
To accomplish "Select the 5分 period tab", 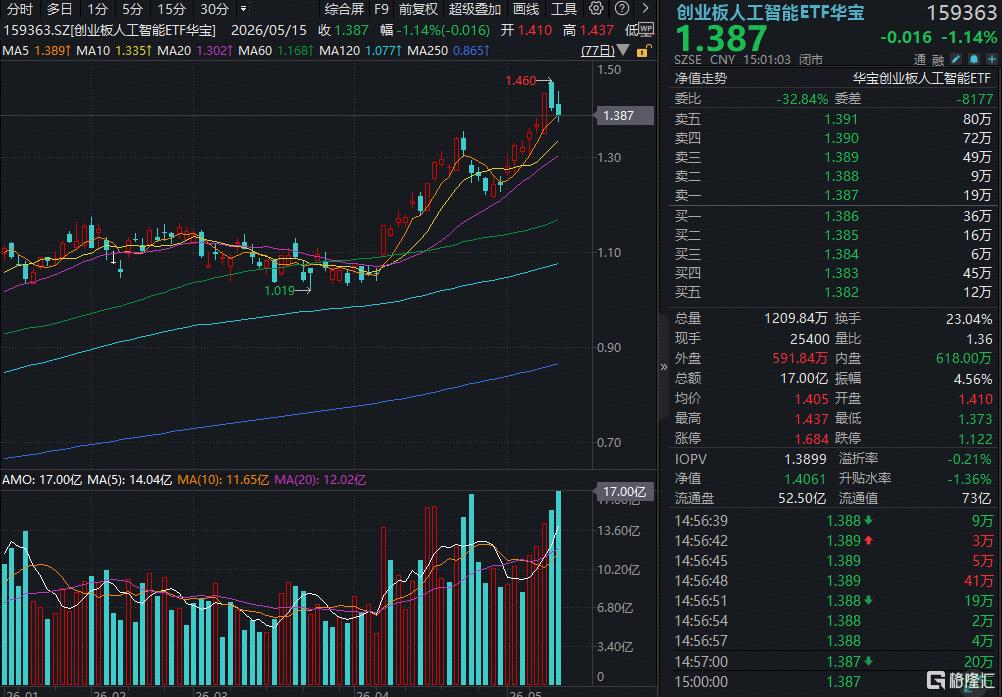I will point(132,9).
